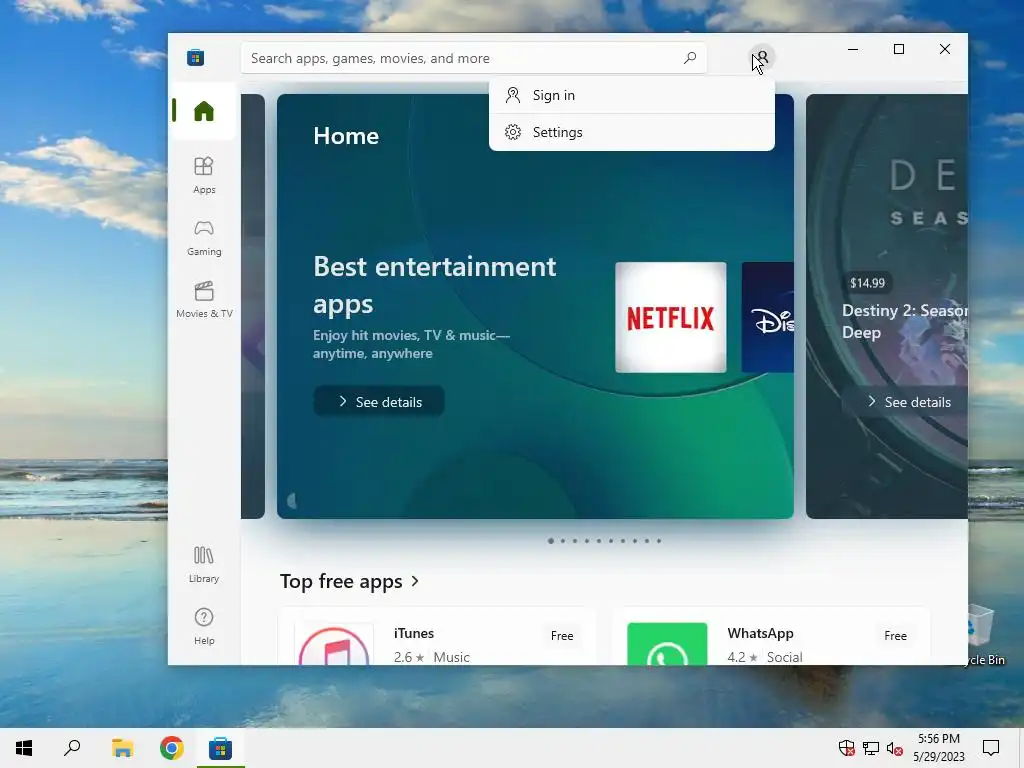Image resolution: width=1024 pixels, height=768 pixels.
Task: Click the search magnifier icon
Action: 690,58
